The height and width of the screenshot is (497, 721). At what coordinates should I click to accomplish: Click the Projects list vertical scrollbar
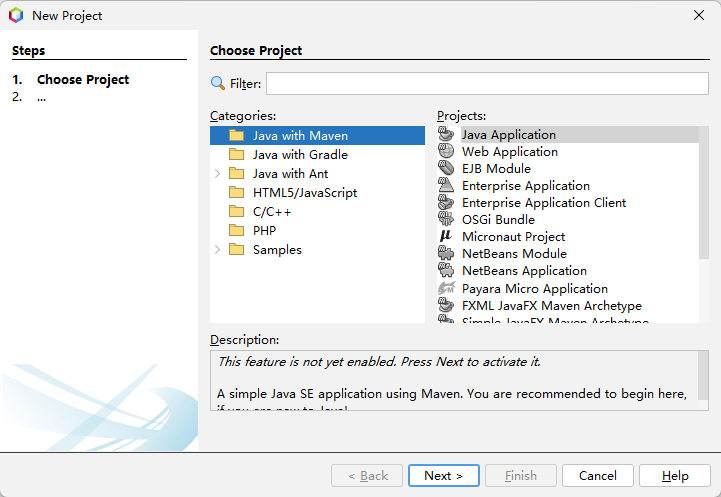tap(704, 193)
